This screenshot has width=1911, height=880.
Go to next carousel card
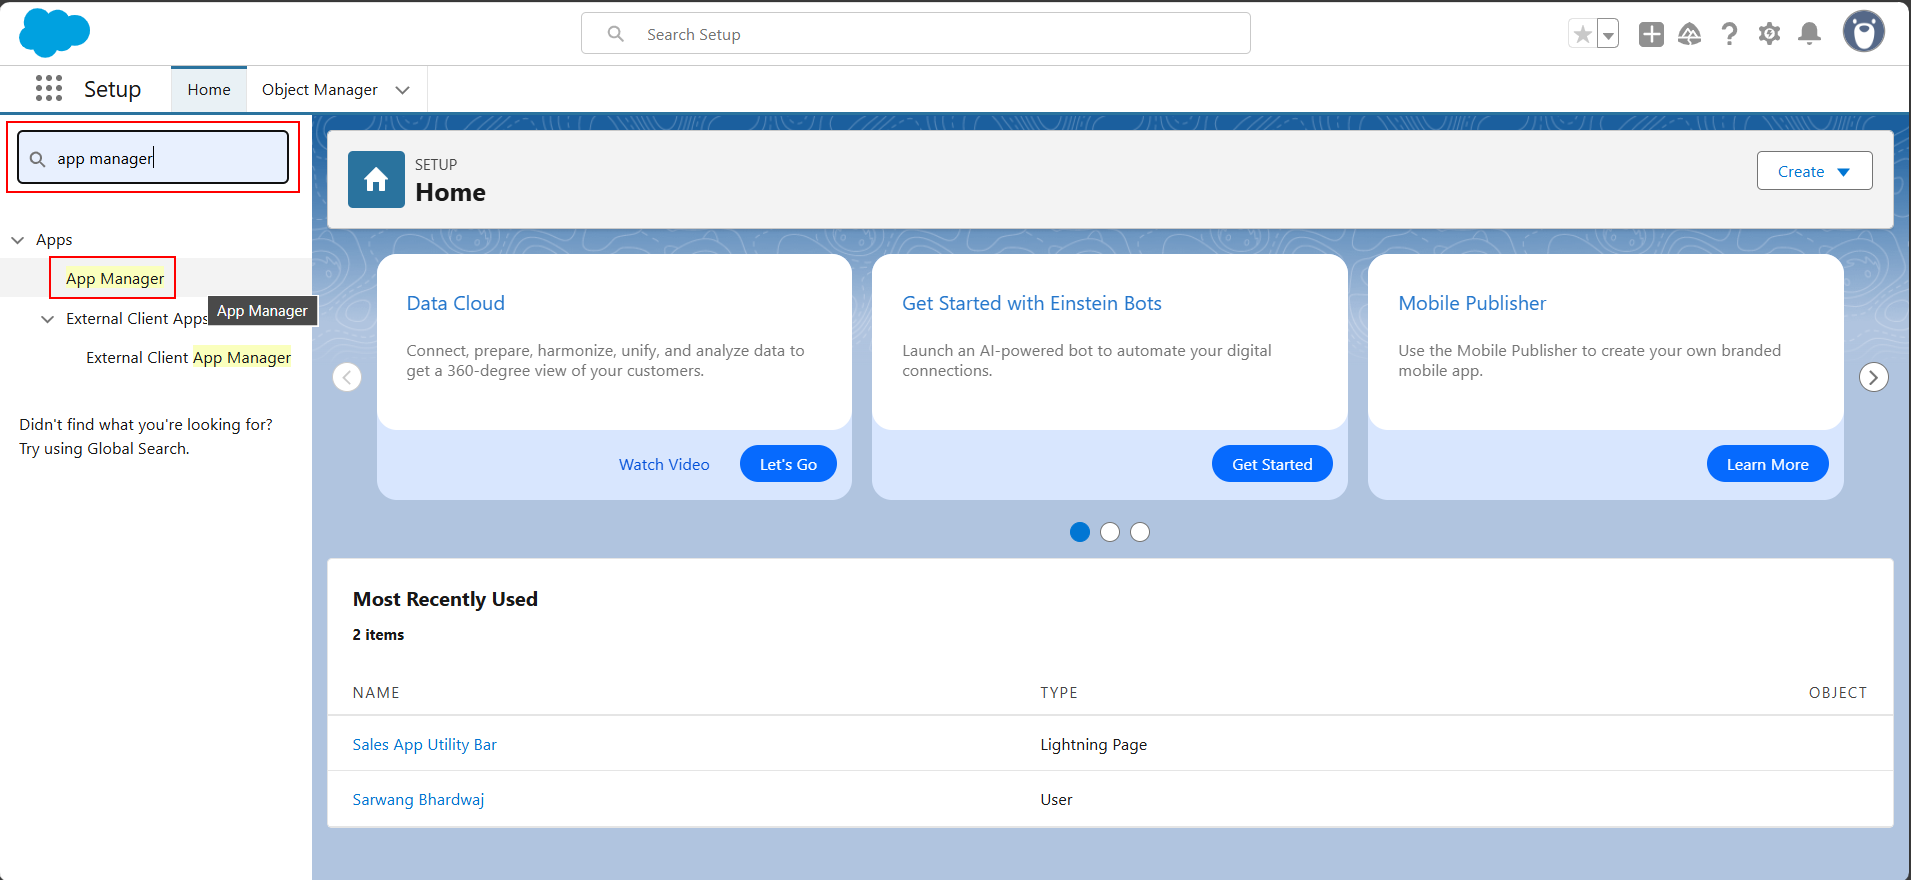click(1873, 377)
